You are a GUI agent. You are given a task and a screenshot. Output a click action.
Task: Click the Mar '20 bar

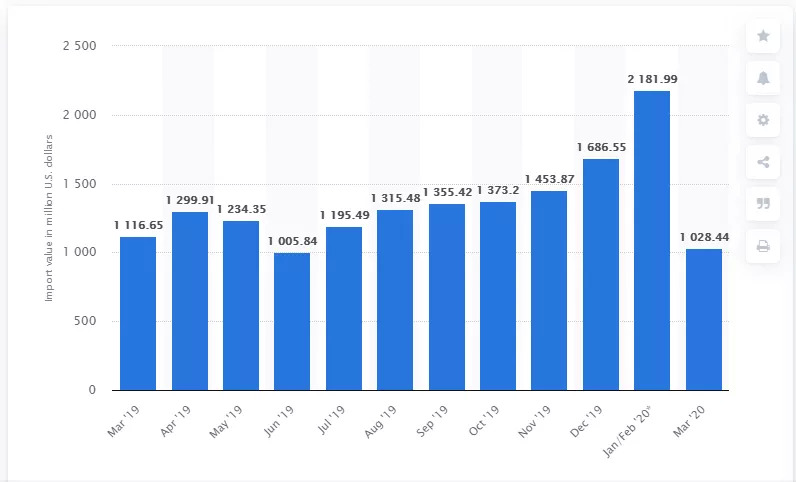(x=703, y=319)
